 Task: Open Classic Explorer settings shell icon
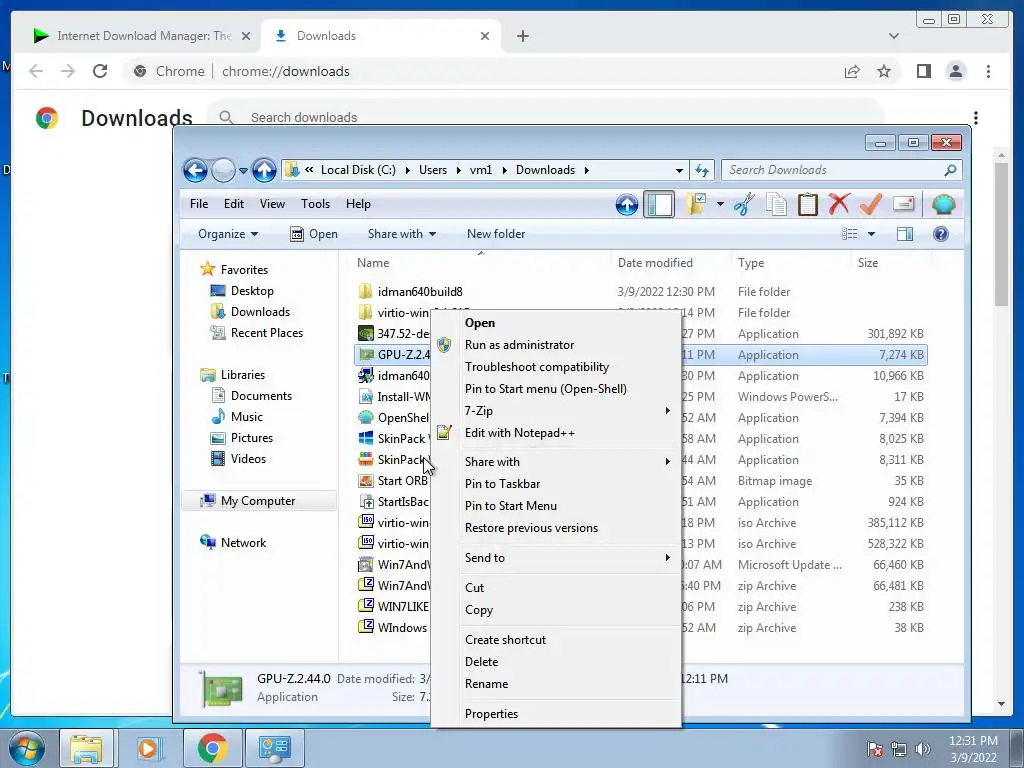click(x=944, y=204)
